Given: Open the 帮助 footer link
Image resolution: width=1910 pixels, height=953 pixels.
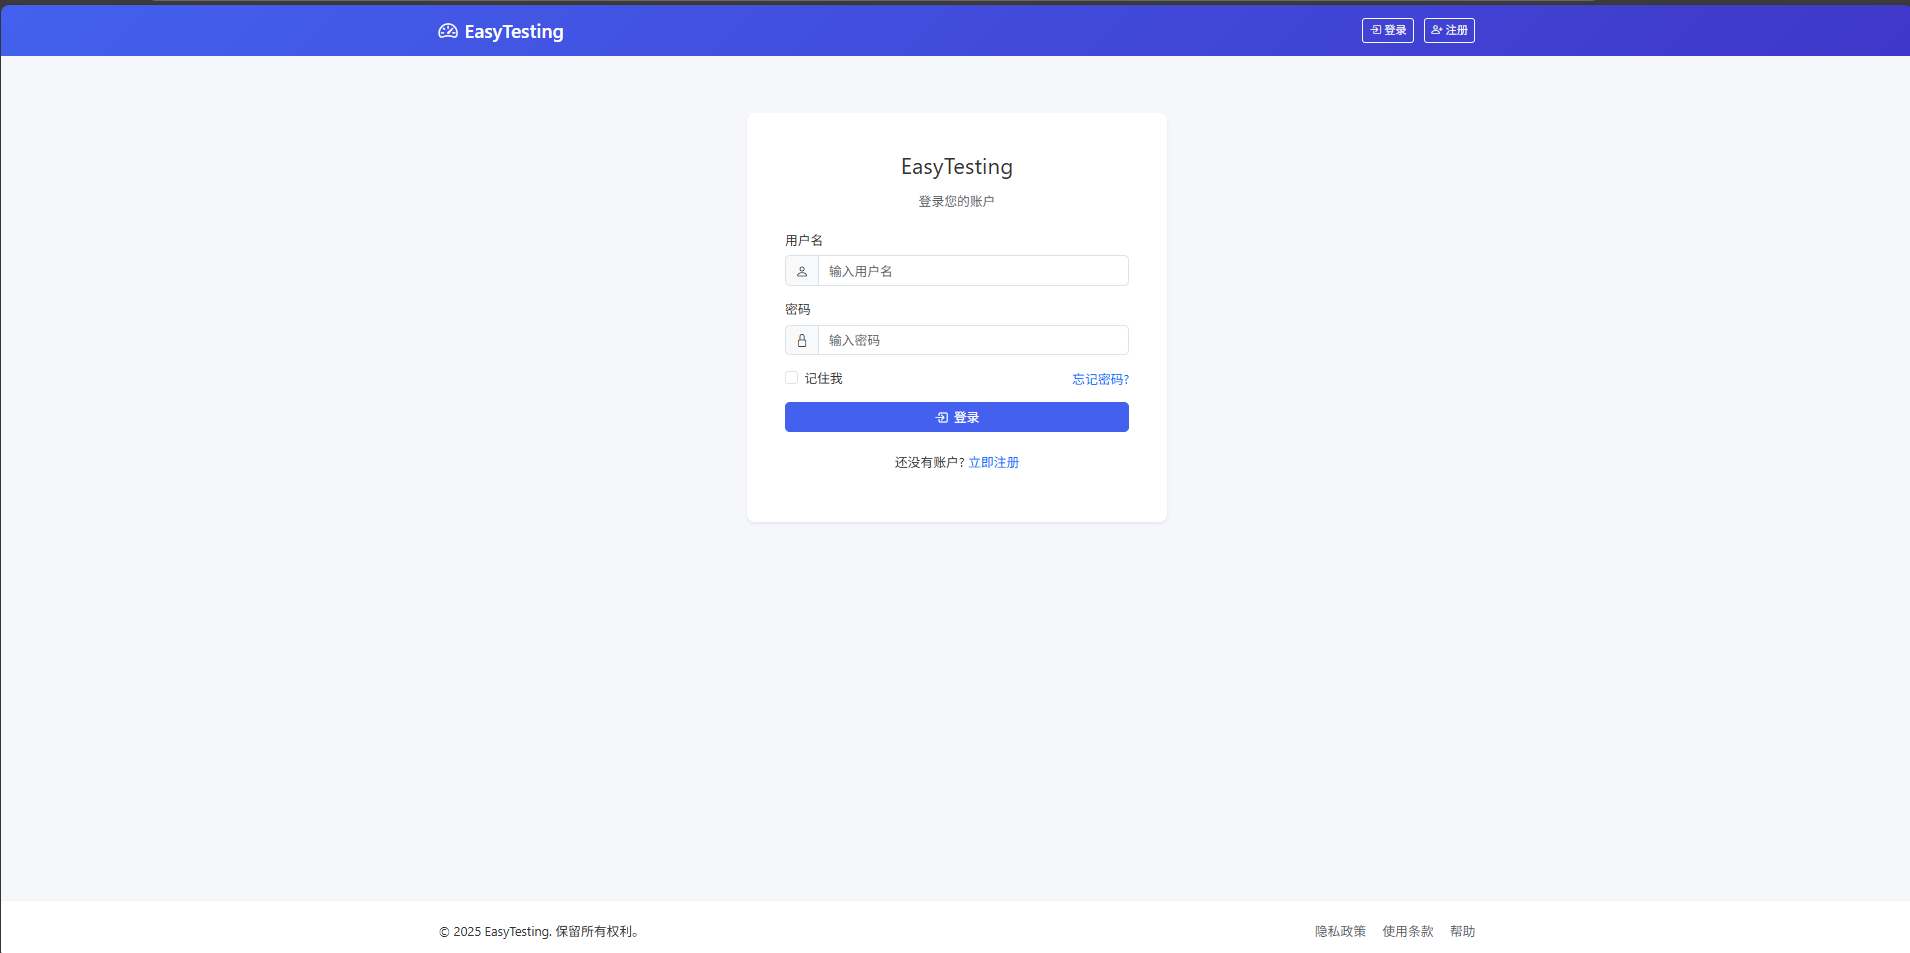Looking at the screenshot, I should 1462,931.
